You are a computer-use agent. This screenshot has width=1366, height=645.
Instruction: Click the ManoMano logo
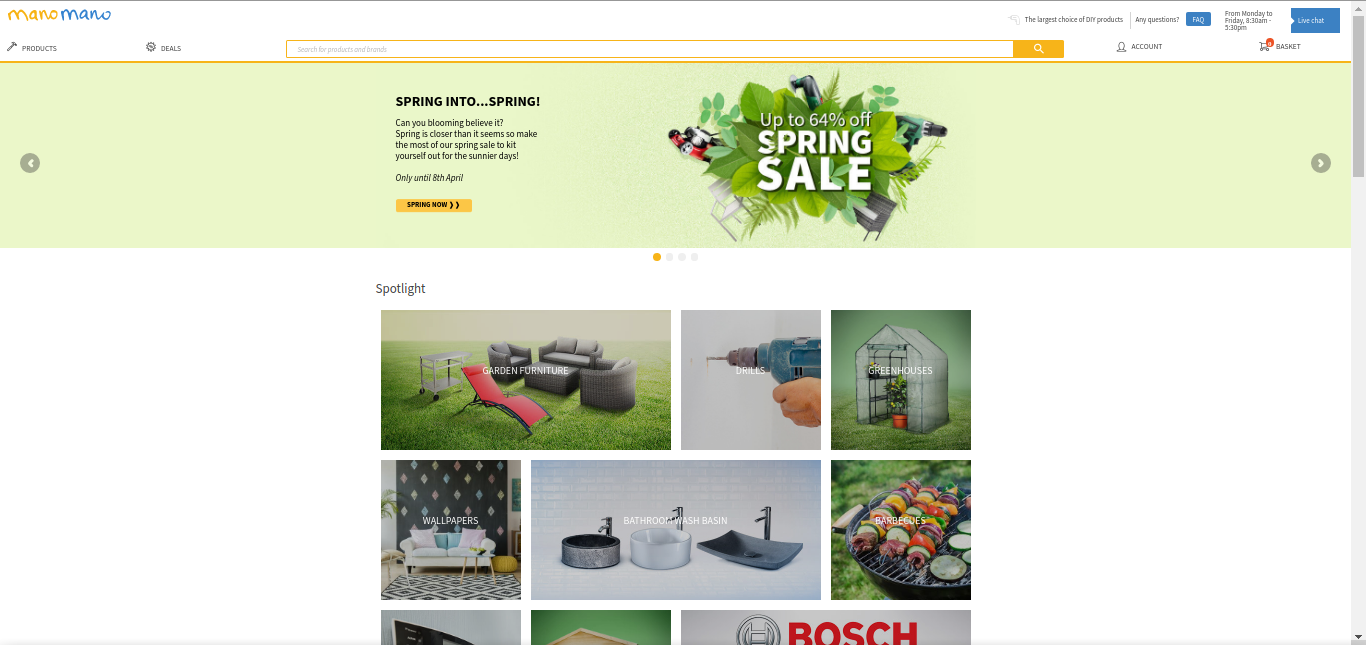click(59, 15)
